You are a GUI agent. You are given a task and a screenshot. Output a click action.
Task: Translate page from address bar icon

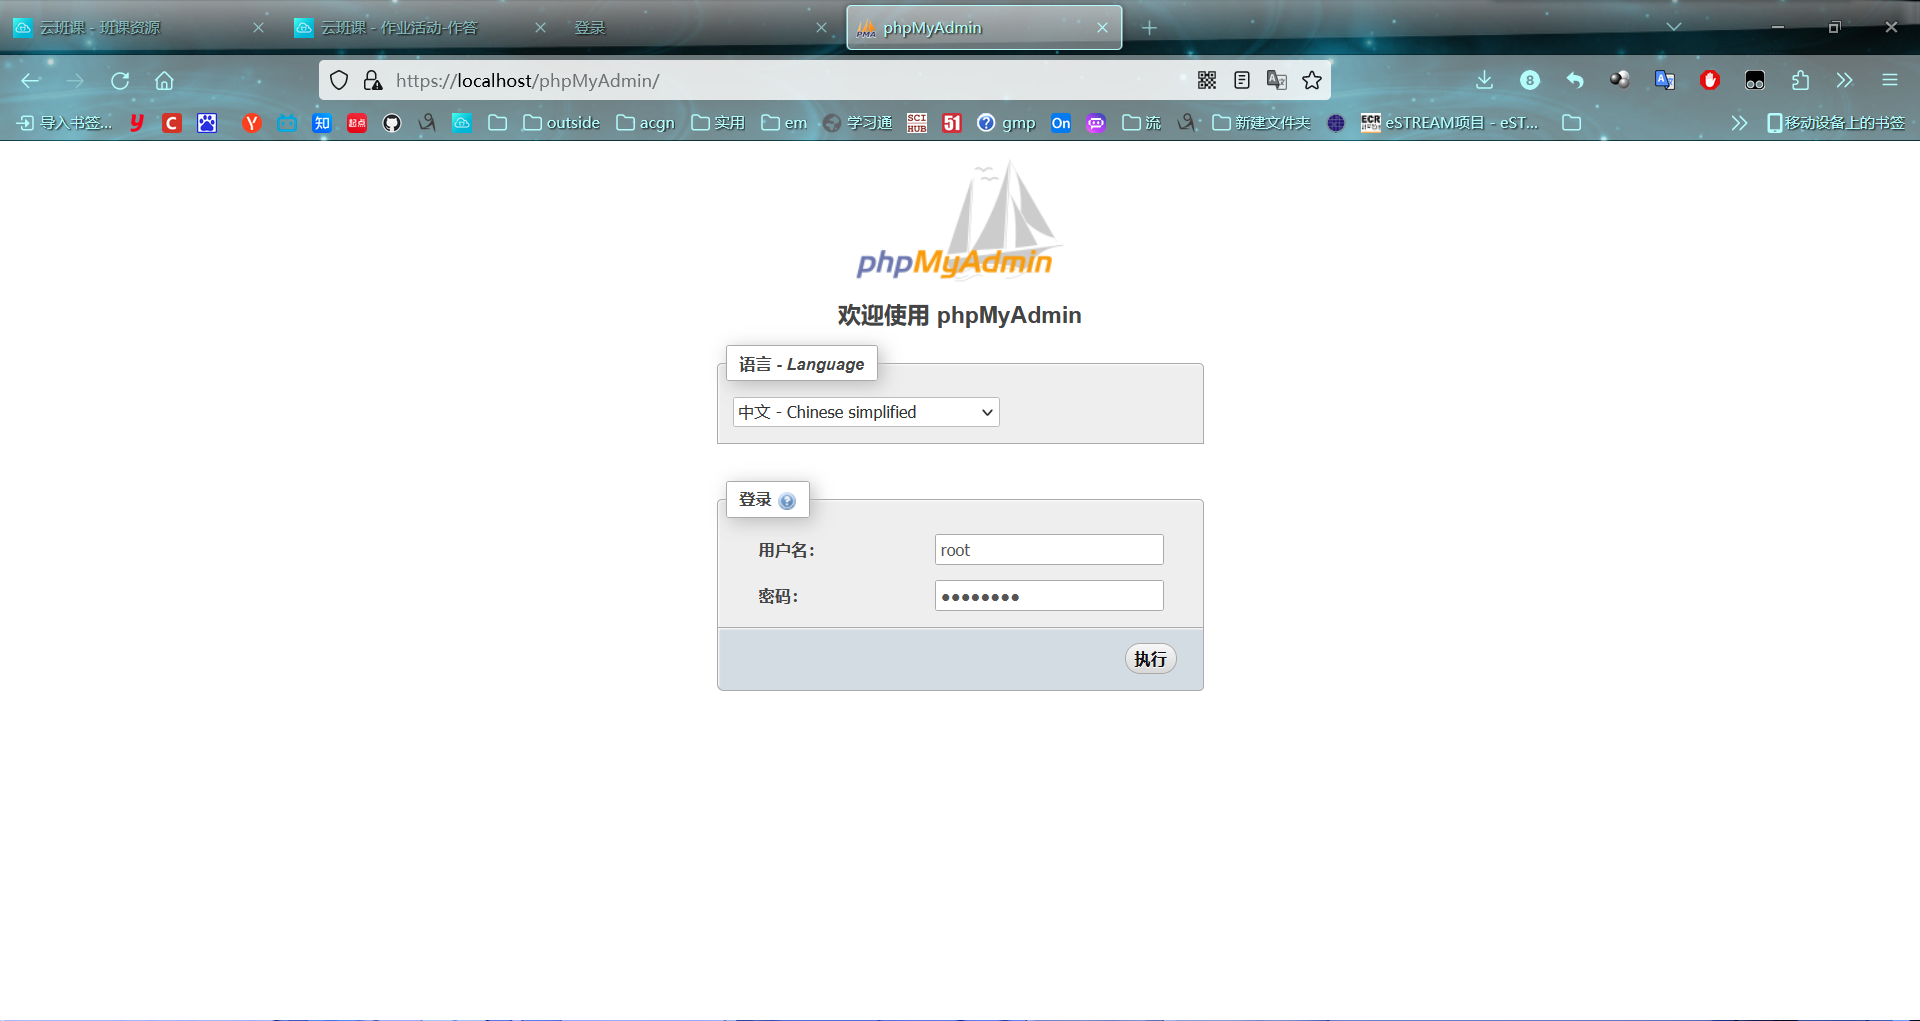[x=1277, y=81]
